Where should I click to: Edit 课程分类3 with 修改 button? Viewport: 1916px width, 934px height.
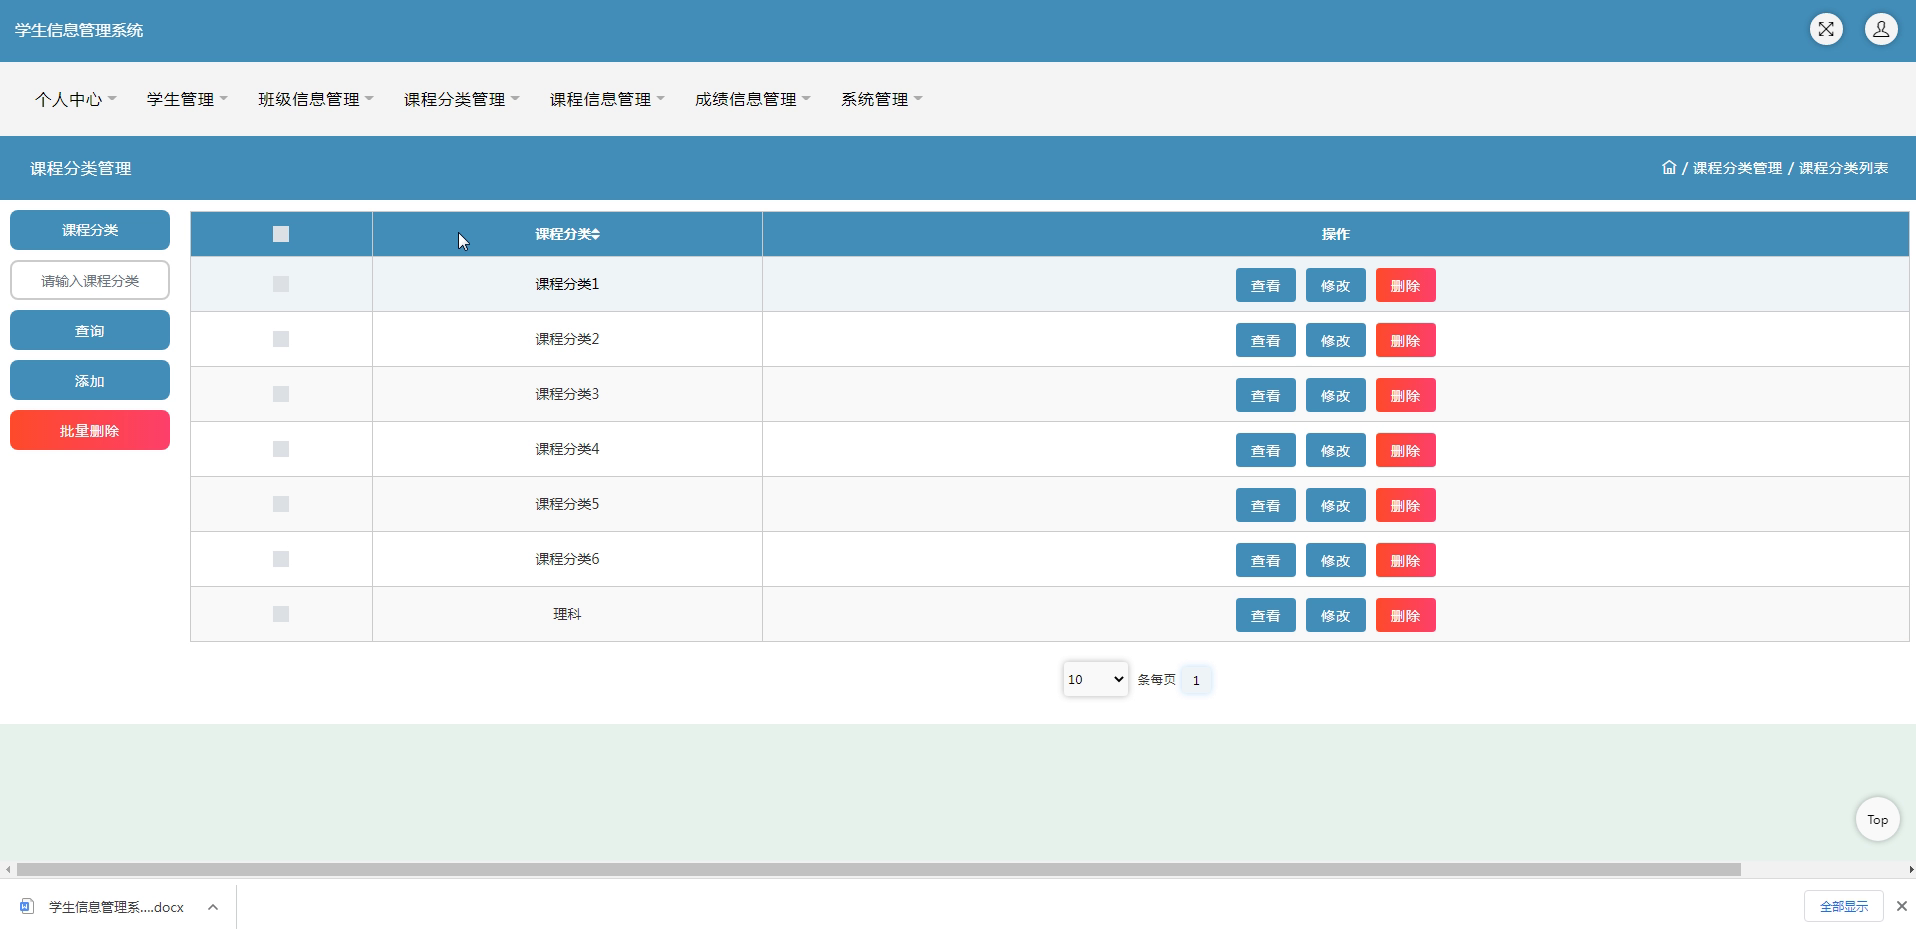click(x=1336, y=395)
